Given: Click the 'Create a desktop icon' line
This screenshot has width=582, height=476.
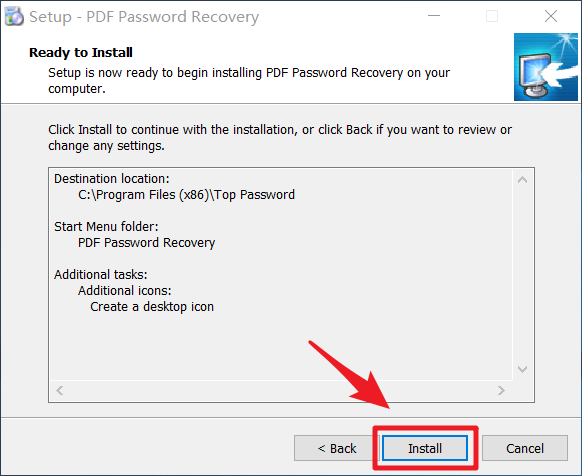Looking at the screenshot, I should click(152, 307).
